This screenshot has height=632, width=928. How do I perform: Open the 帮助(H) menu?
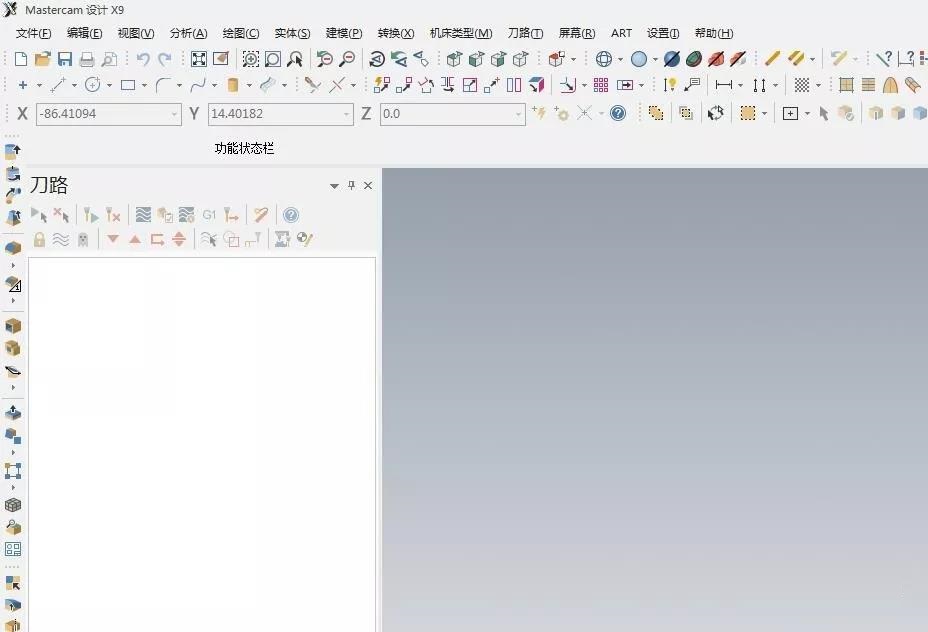pyautogui.click(x=714, y=33)
